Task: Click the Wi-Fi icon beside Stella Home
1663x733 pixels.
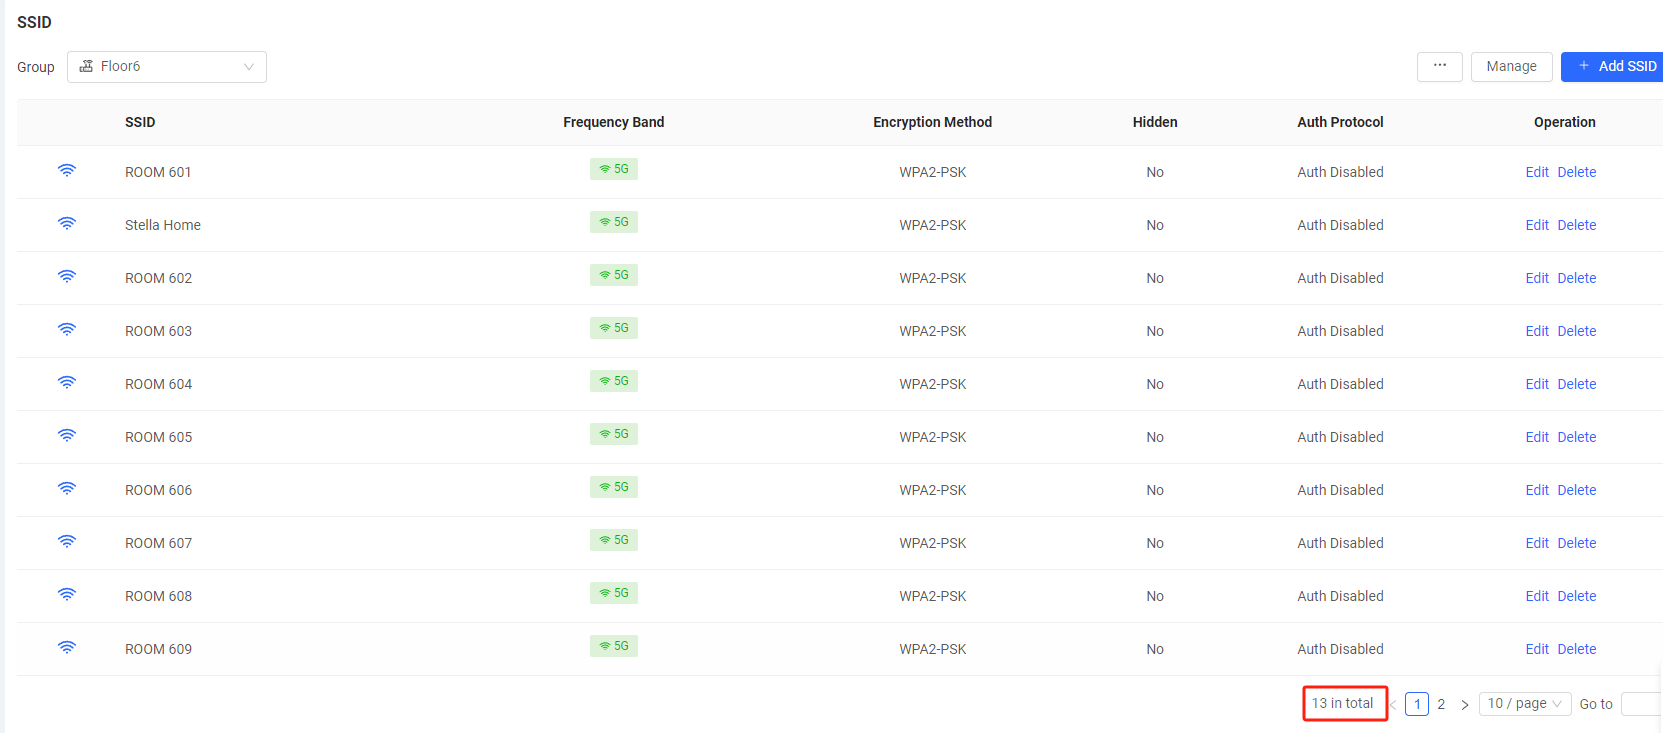Action: coord(67,224)
